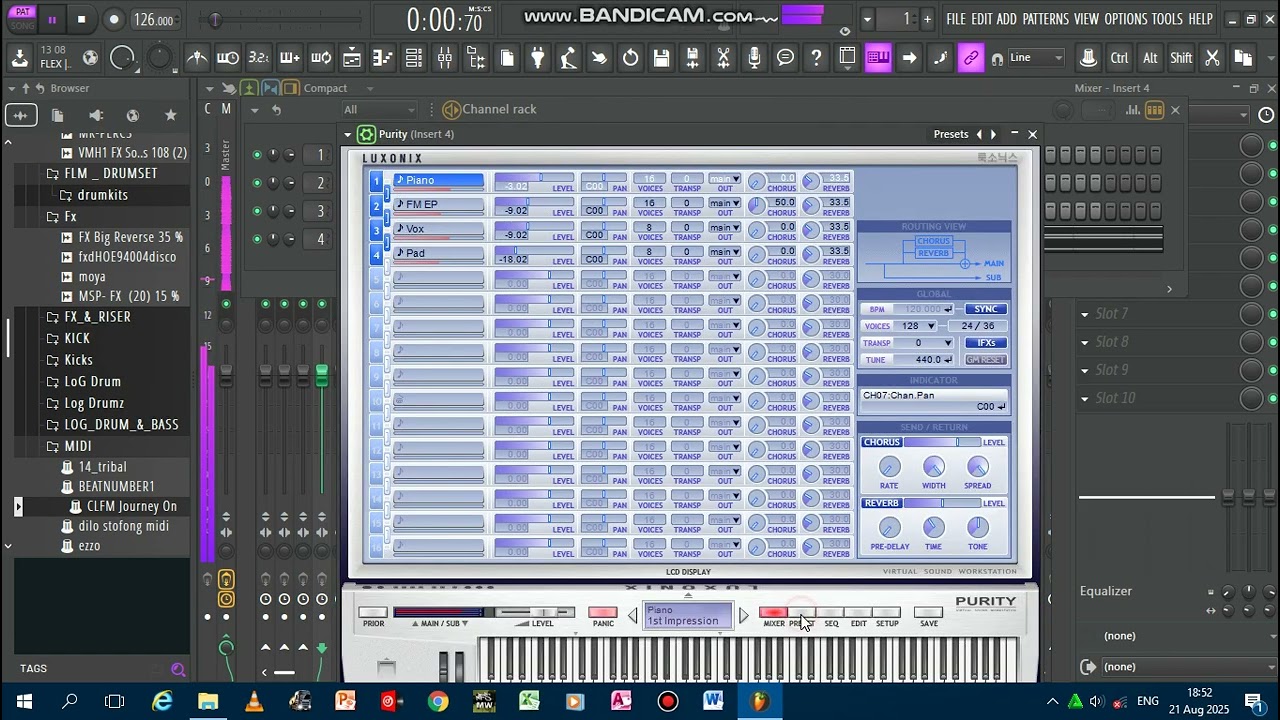Click Purity EDIT page button
This screenshot has height=720, width=1280.
[859, 613]
